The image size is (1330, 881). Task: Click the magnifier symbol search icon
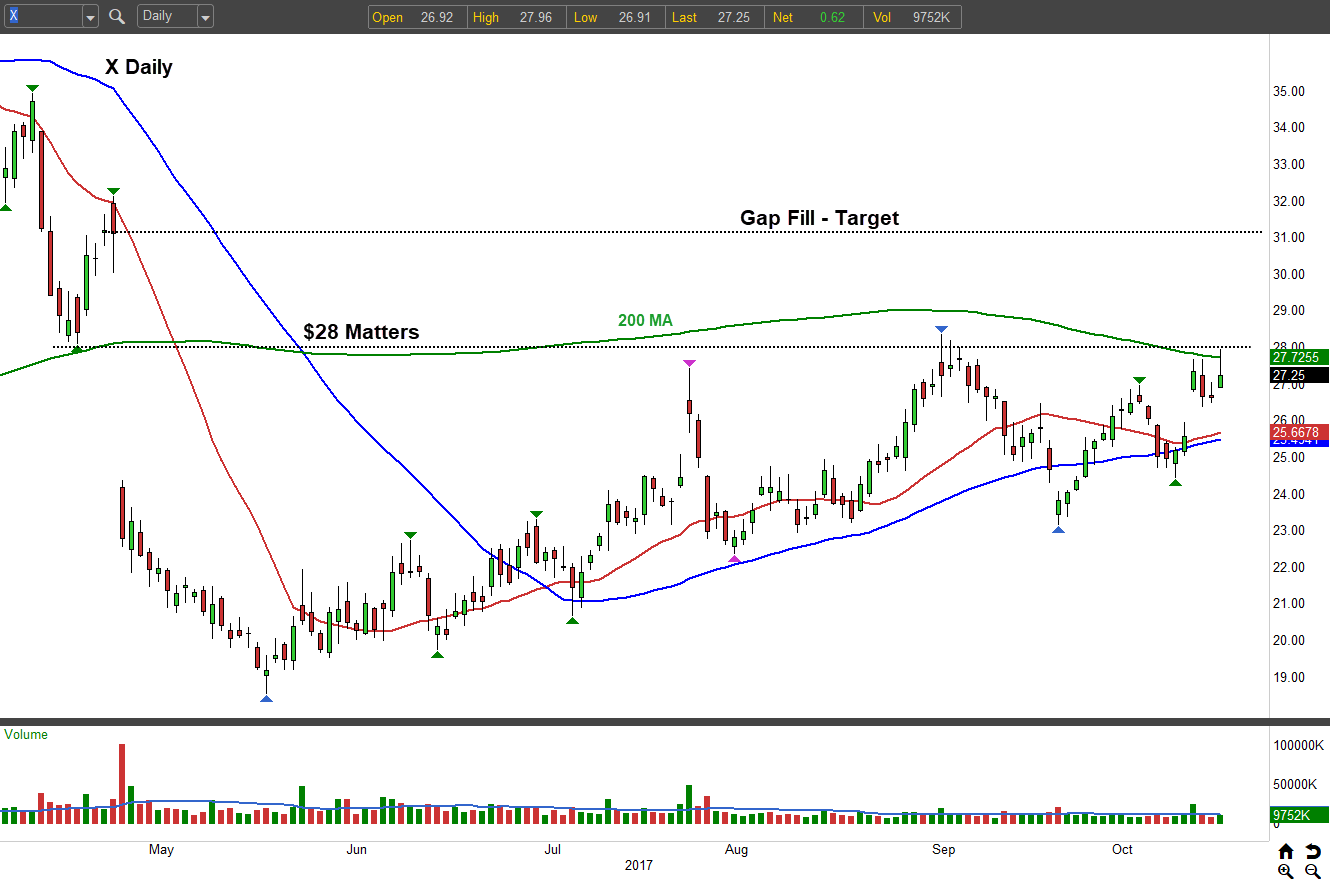click(x=117, y=16)
